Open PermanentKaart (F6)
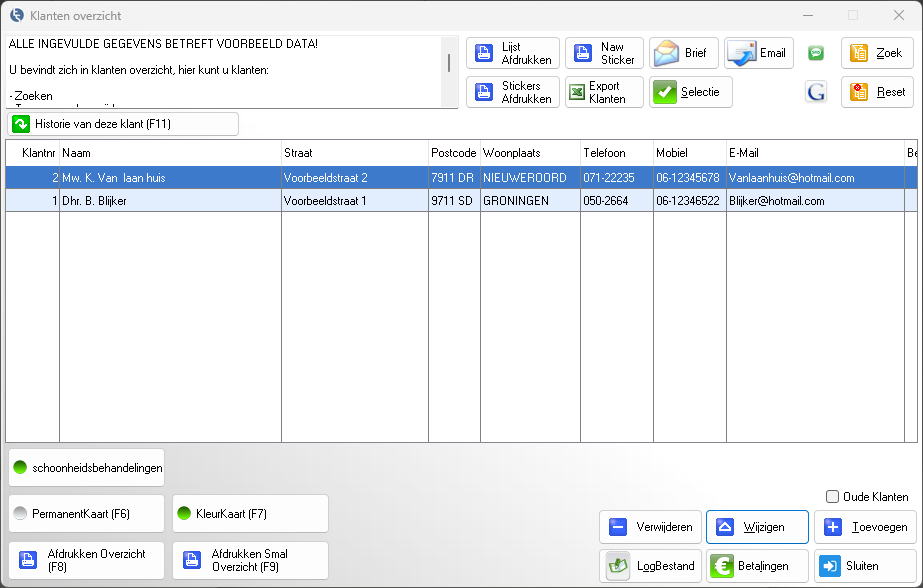 pos(87,514)
